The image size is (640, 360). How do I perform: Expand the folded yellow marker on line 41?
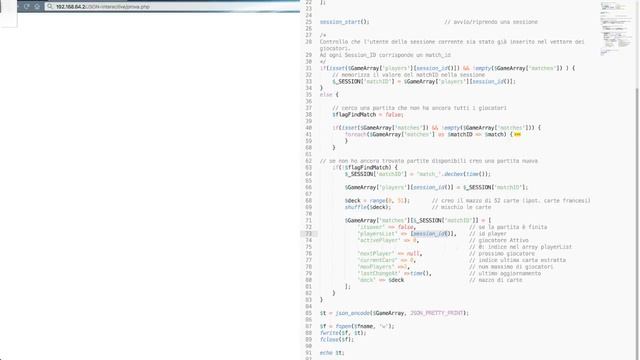point(517,134)
